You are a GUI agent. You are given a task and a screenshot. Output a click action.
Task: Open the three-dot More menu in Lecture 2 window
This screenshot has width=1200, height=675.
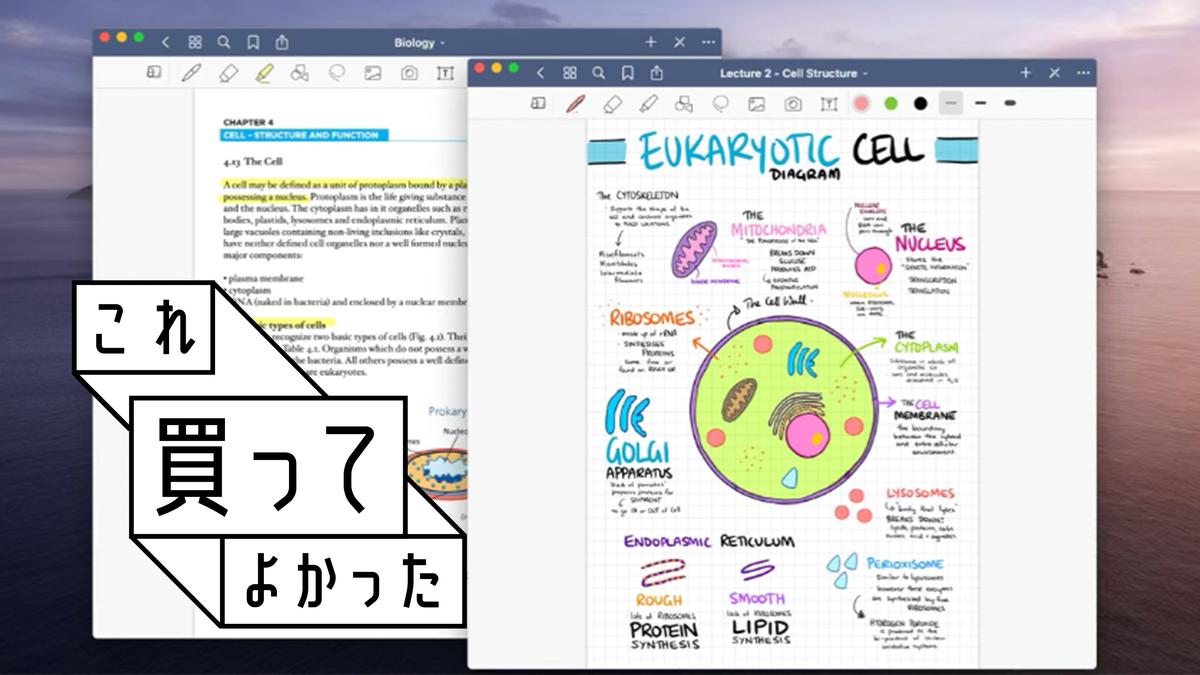(1083, 73)
